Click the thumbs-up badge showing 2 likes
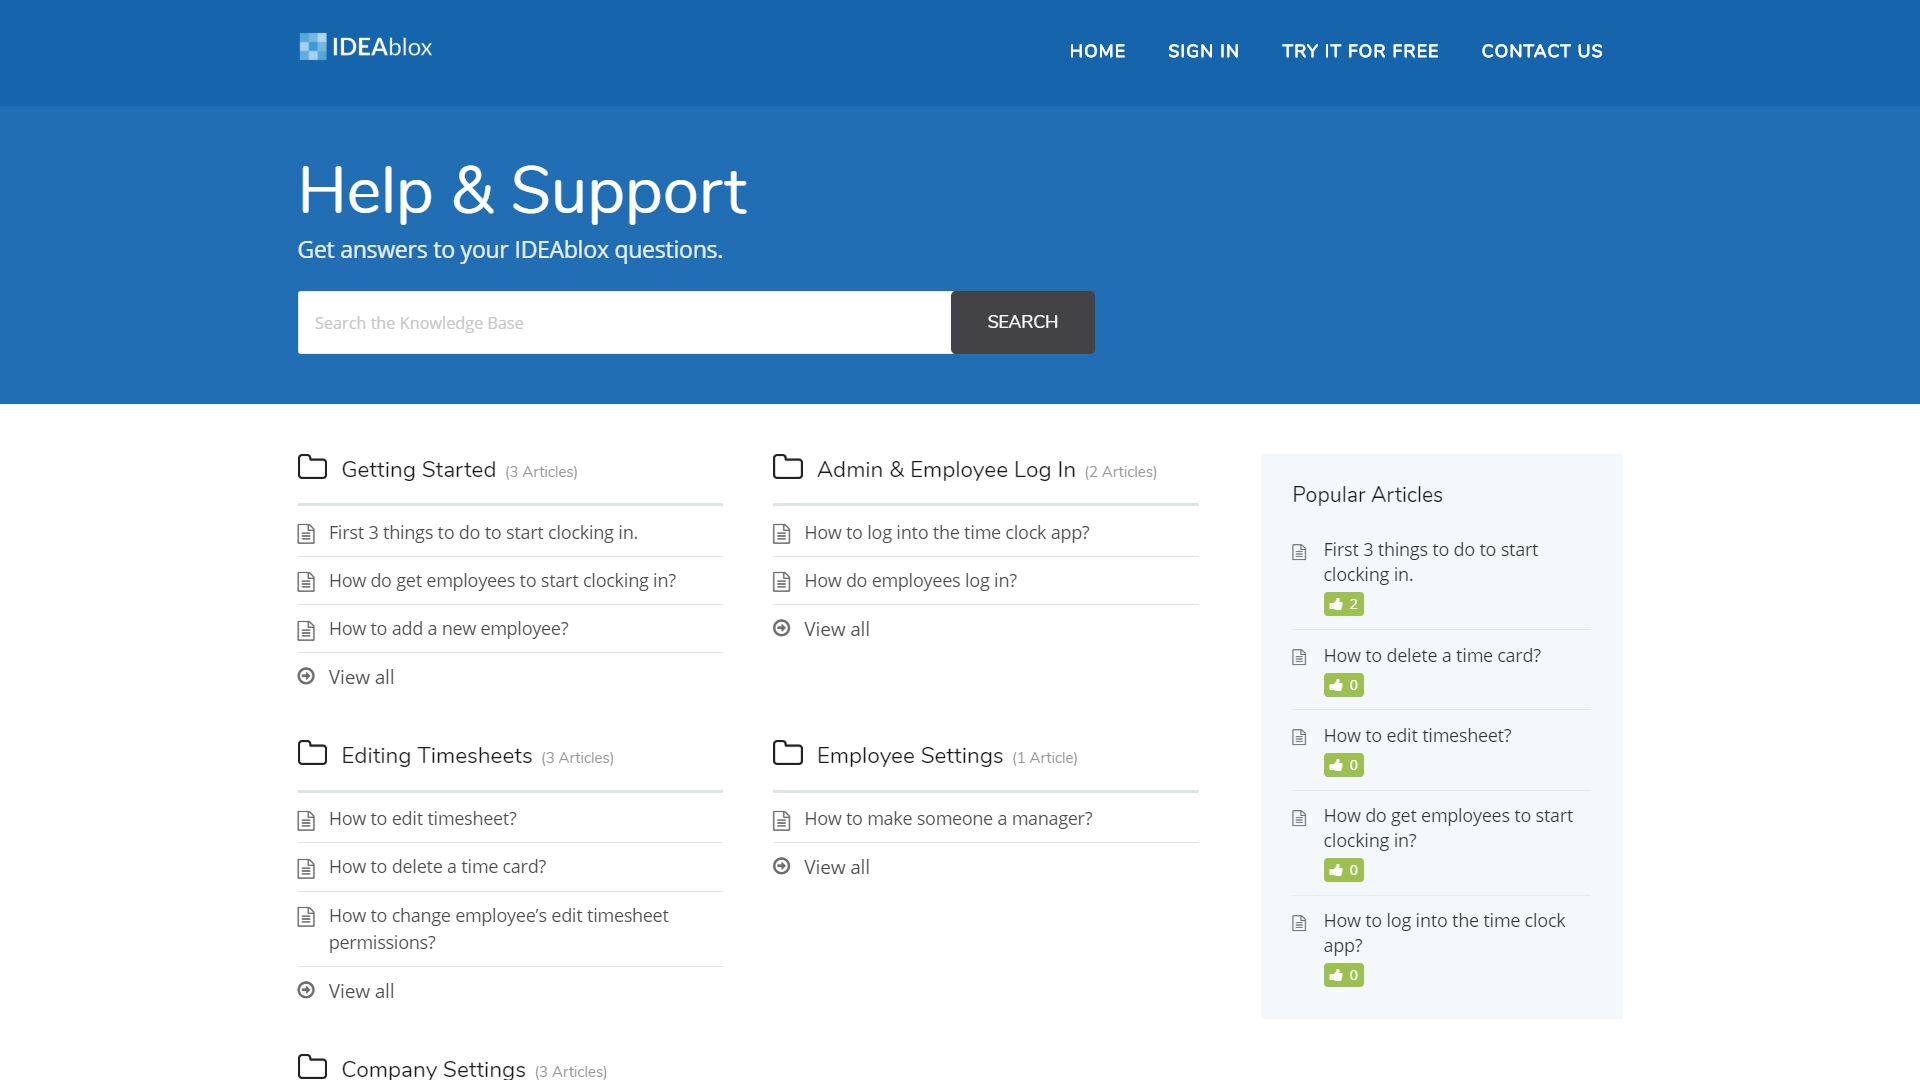Viewport: 1920px width, 1080px height. click(x=1343, y=604)
